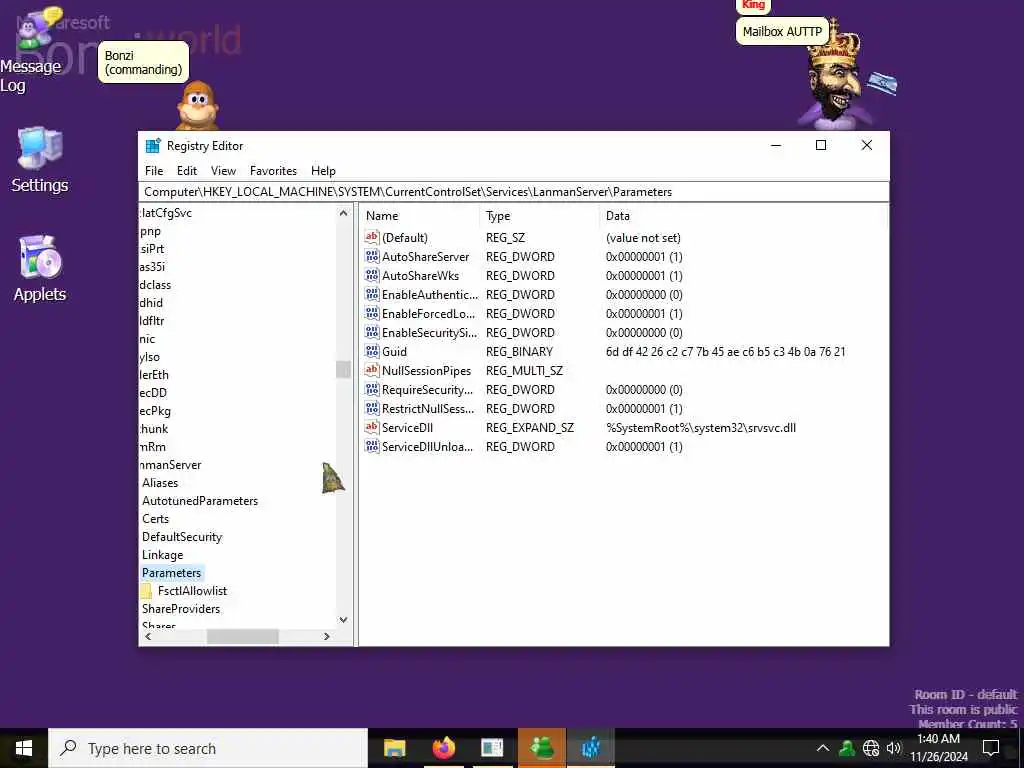Click the (Default) value string icon
Screen dimensions: 1024x768
tap(372, 237)
